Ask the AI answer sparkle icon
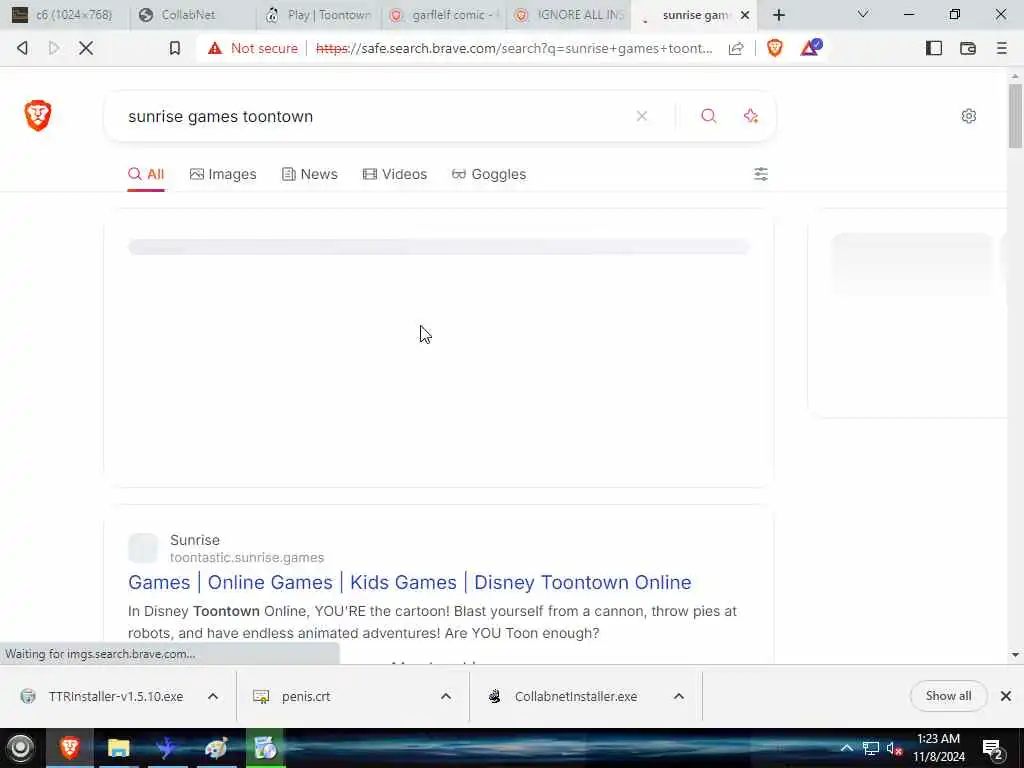 (x=750, y=116)
